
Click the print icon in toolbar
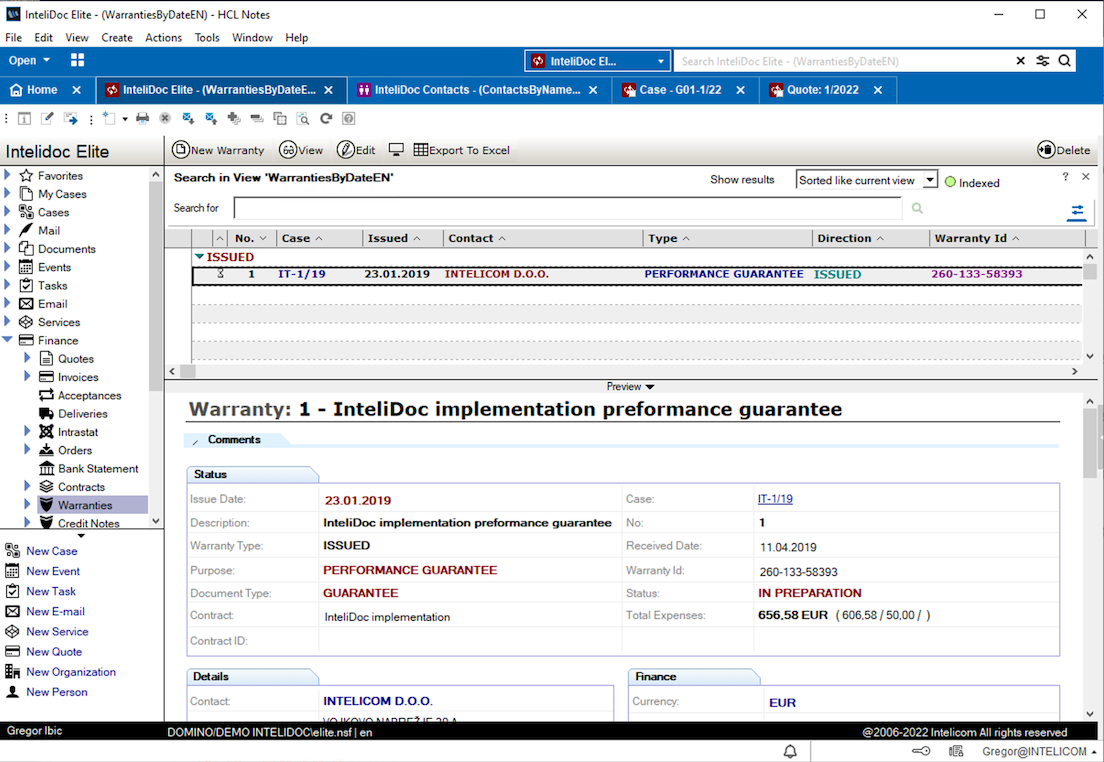[142, 118]
